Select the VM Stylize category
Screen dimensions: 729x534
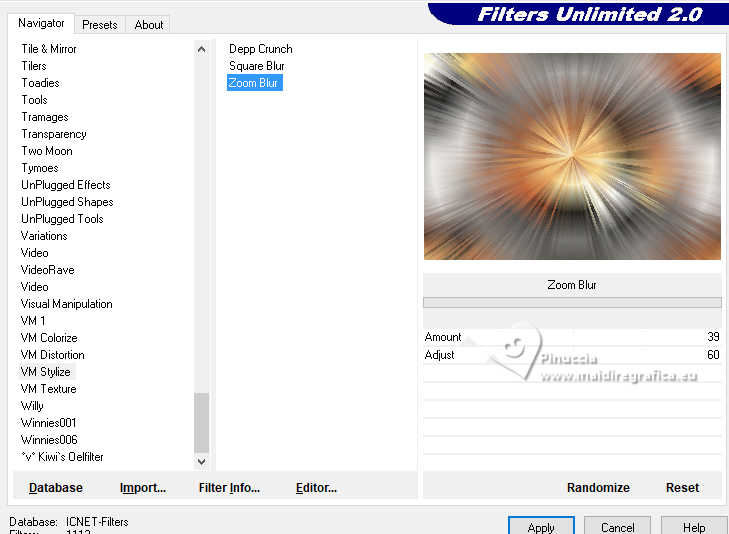pyautogui.click(x=46, y=372)
